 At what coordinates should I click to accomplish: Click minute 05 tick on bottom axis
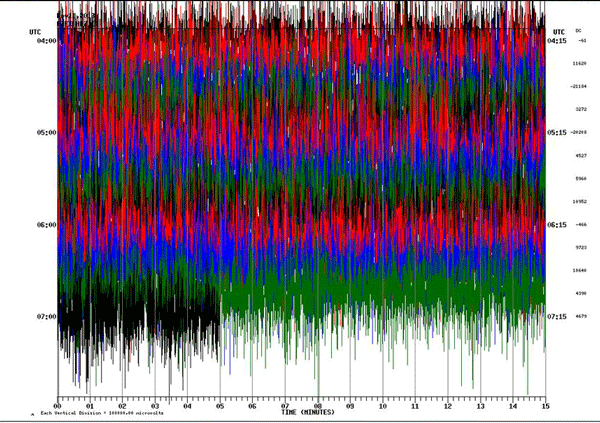220,406
